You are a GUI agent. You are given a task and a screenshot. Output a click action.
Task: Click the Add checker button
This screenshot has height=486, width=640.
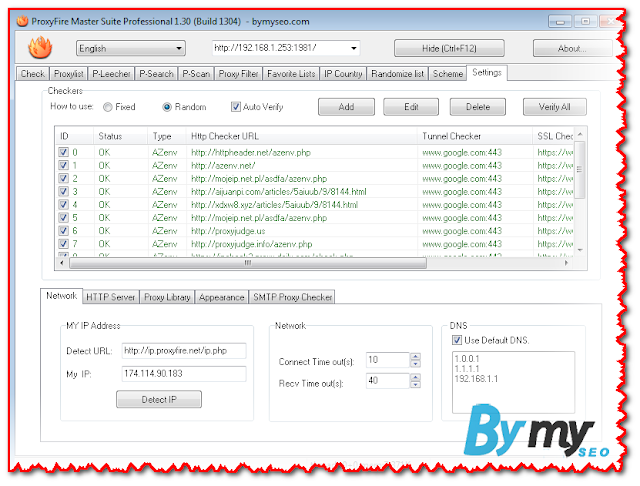pos(346,107)
